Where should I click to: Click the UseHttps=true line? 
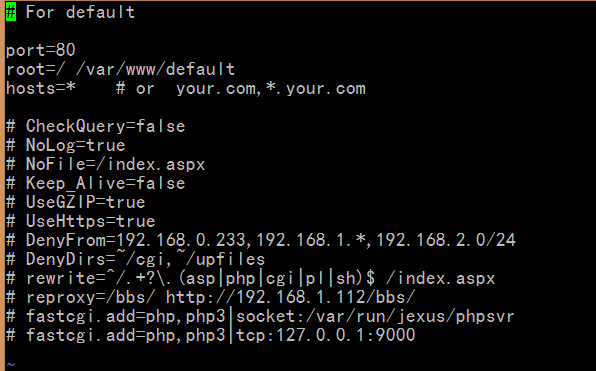point(81,221)
